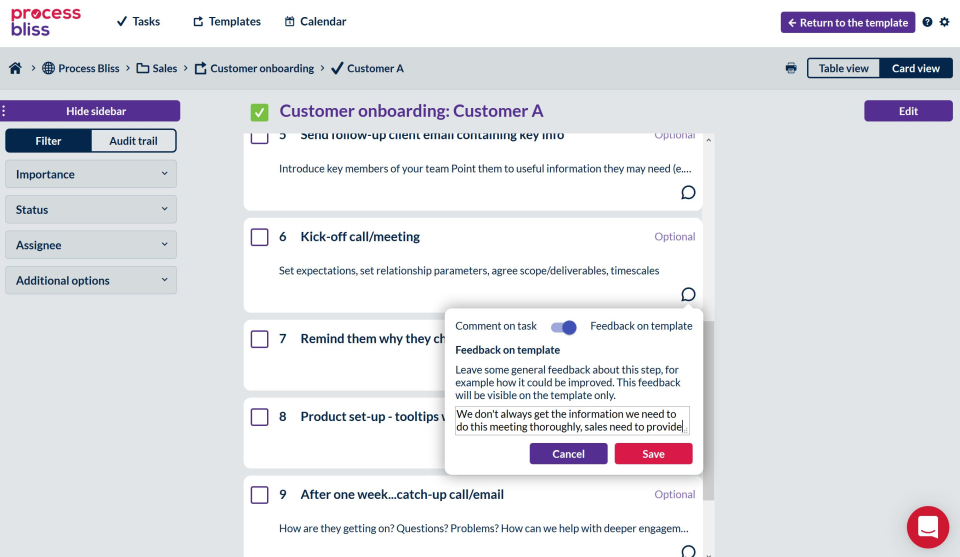Click the sidebar drag handle dots
The width and height of the screenshot is (960, 557).
[4, 111]
